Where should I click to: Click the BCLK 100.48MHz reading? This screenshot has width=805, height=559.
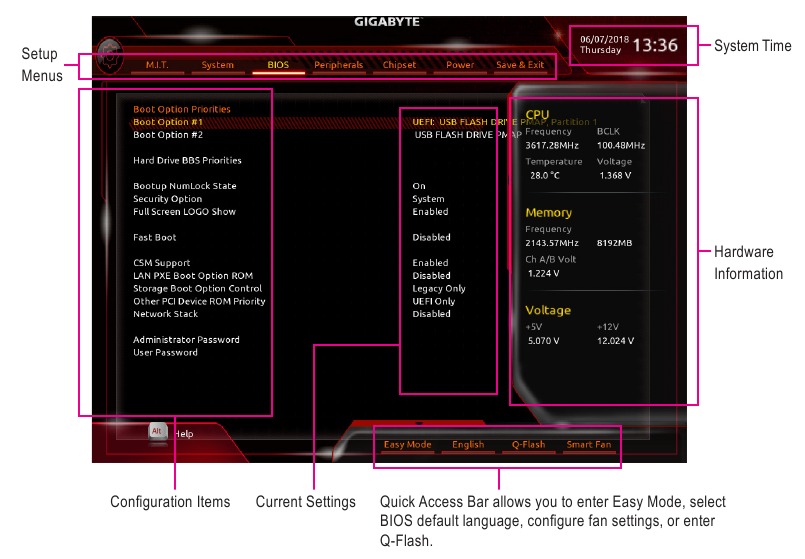point(621,146)
